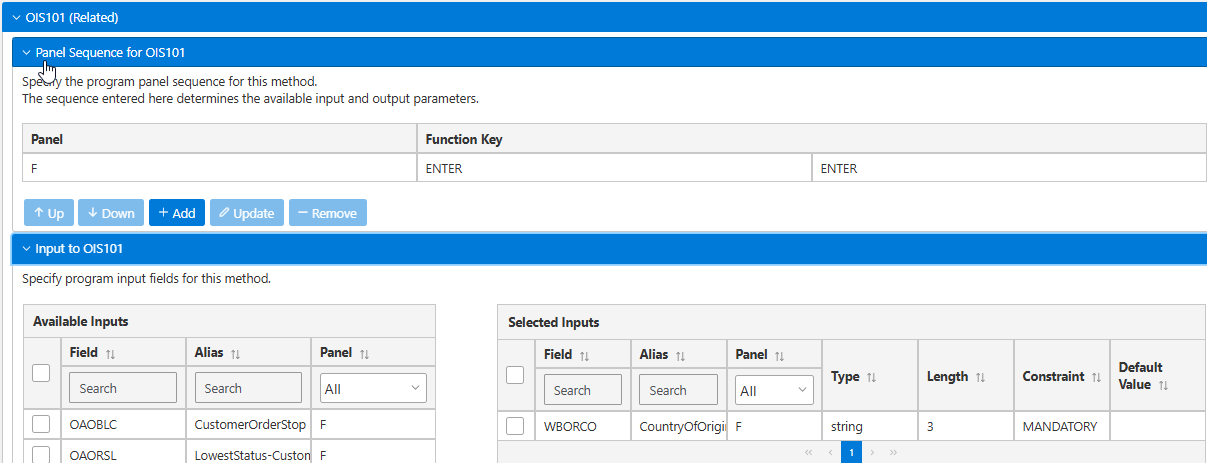Viewport: 1207px width, 463px height.
Task: Select all Available Inputs with header checkbox
Action: coord(41,372)
